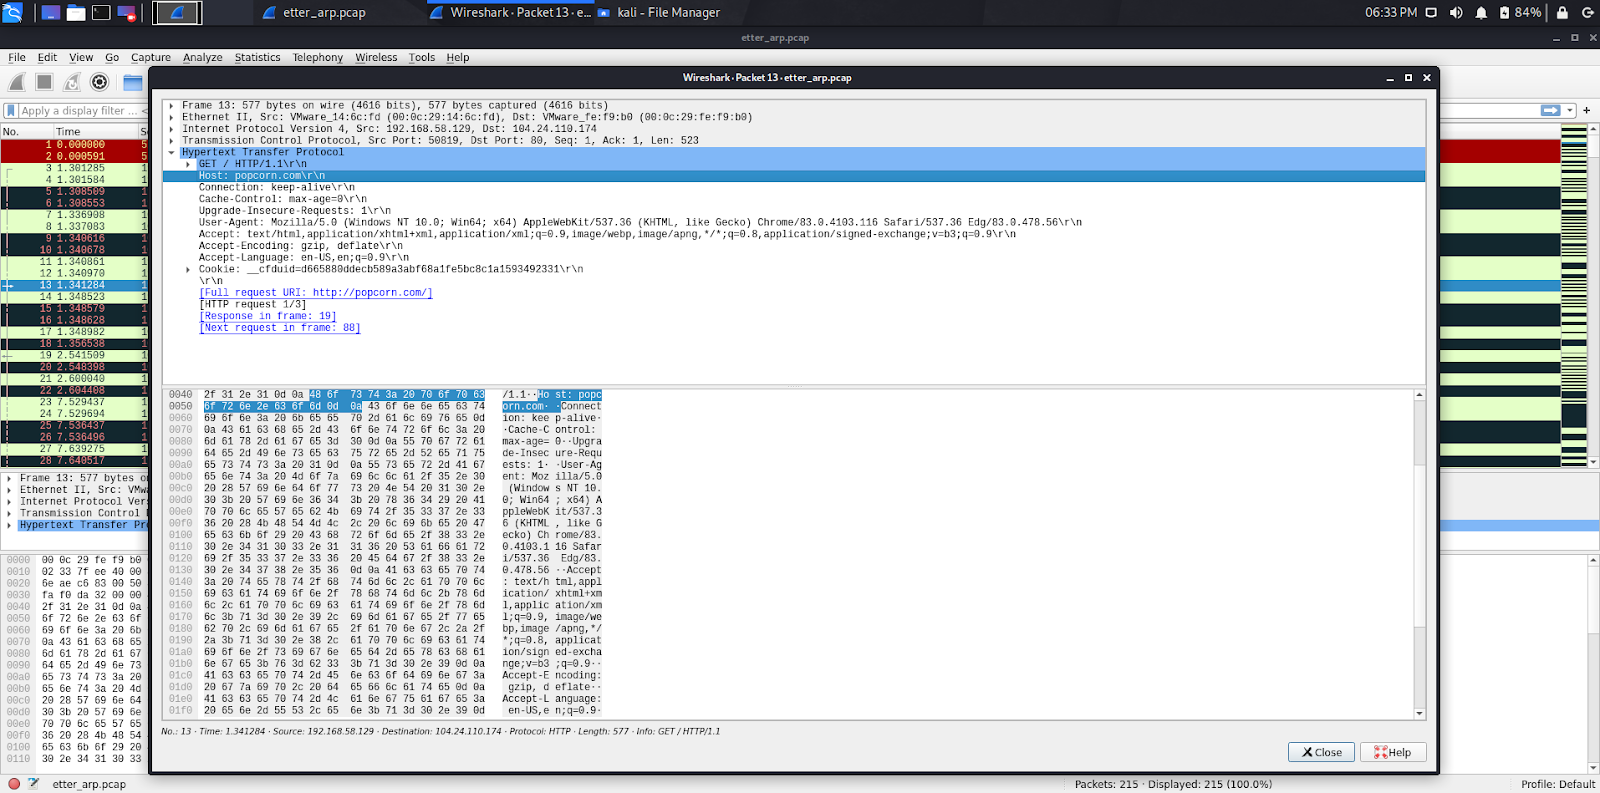This screenshot has height=793, width=1600.
Task: Apply display filter with the blue arrow
Action: [x=1551, y=110]
